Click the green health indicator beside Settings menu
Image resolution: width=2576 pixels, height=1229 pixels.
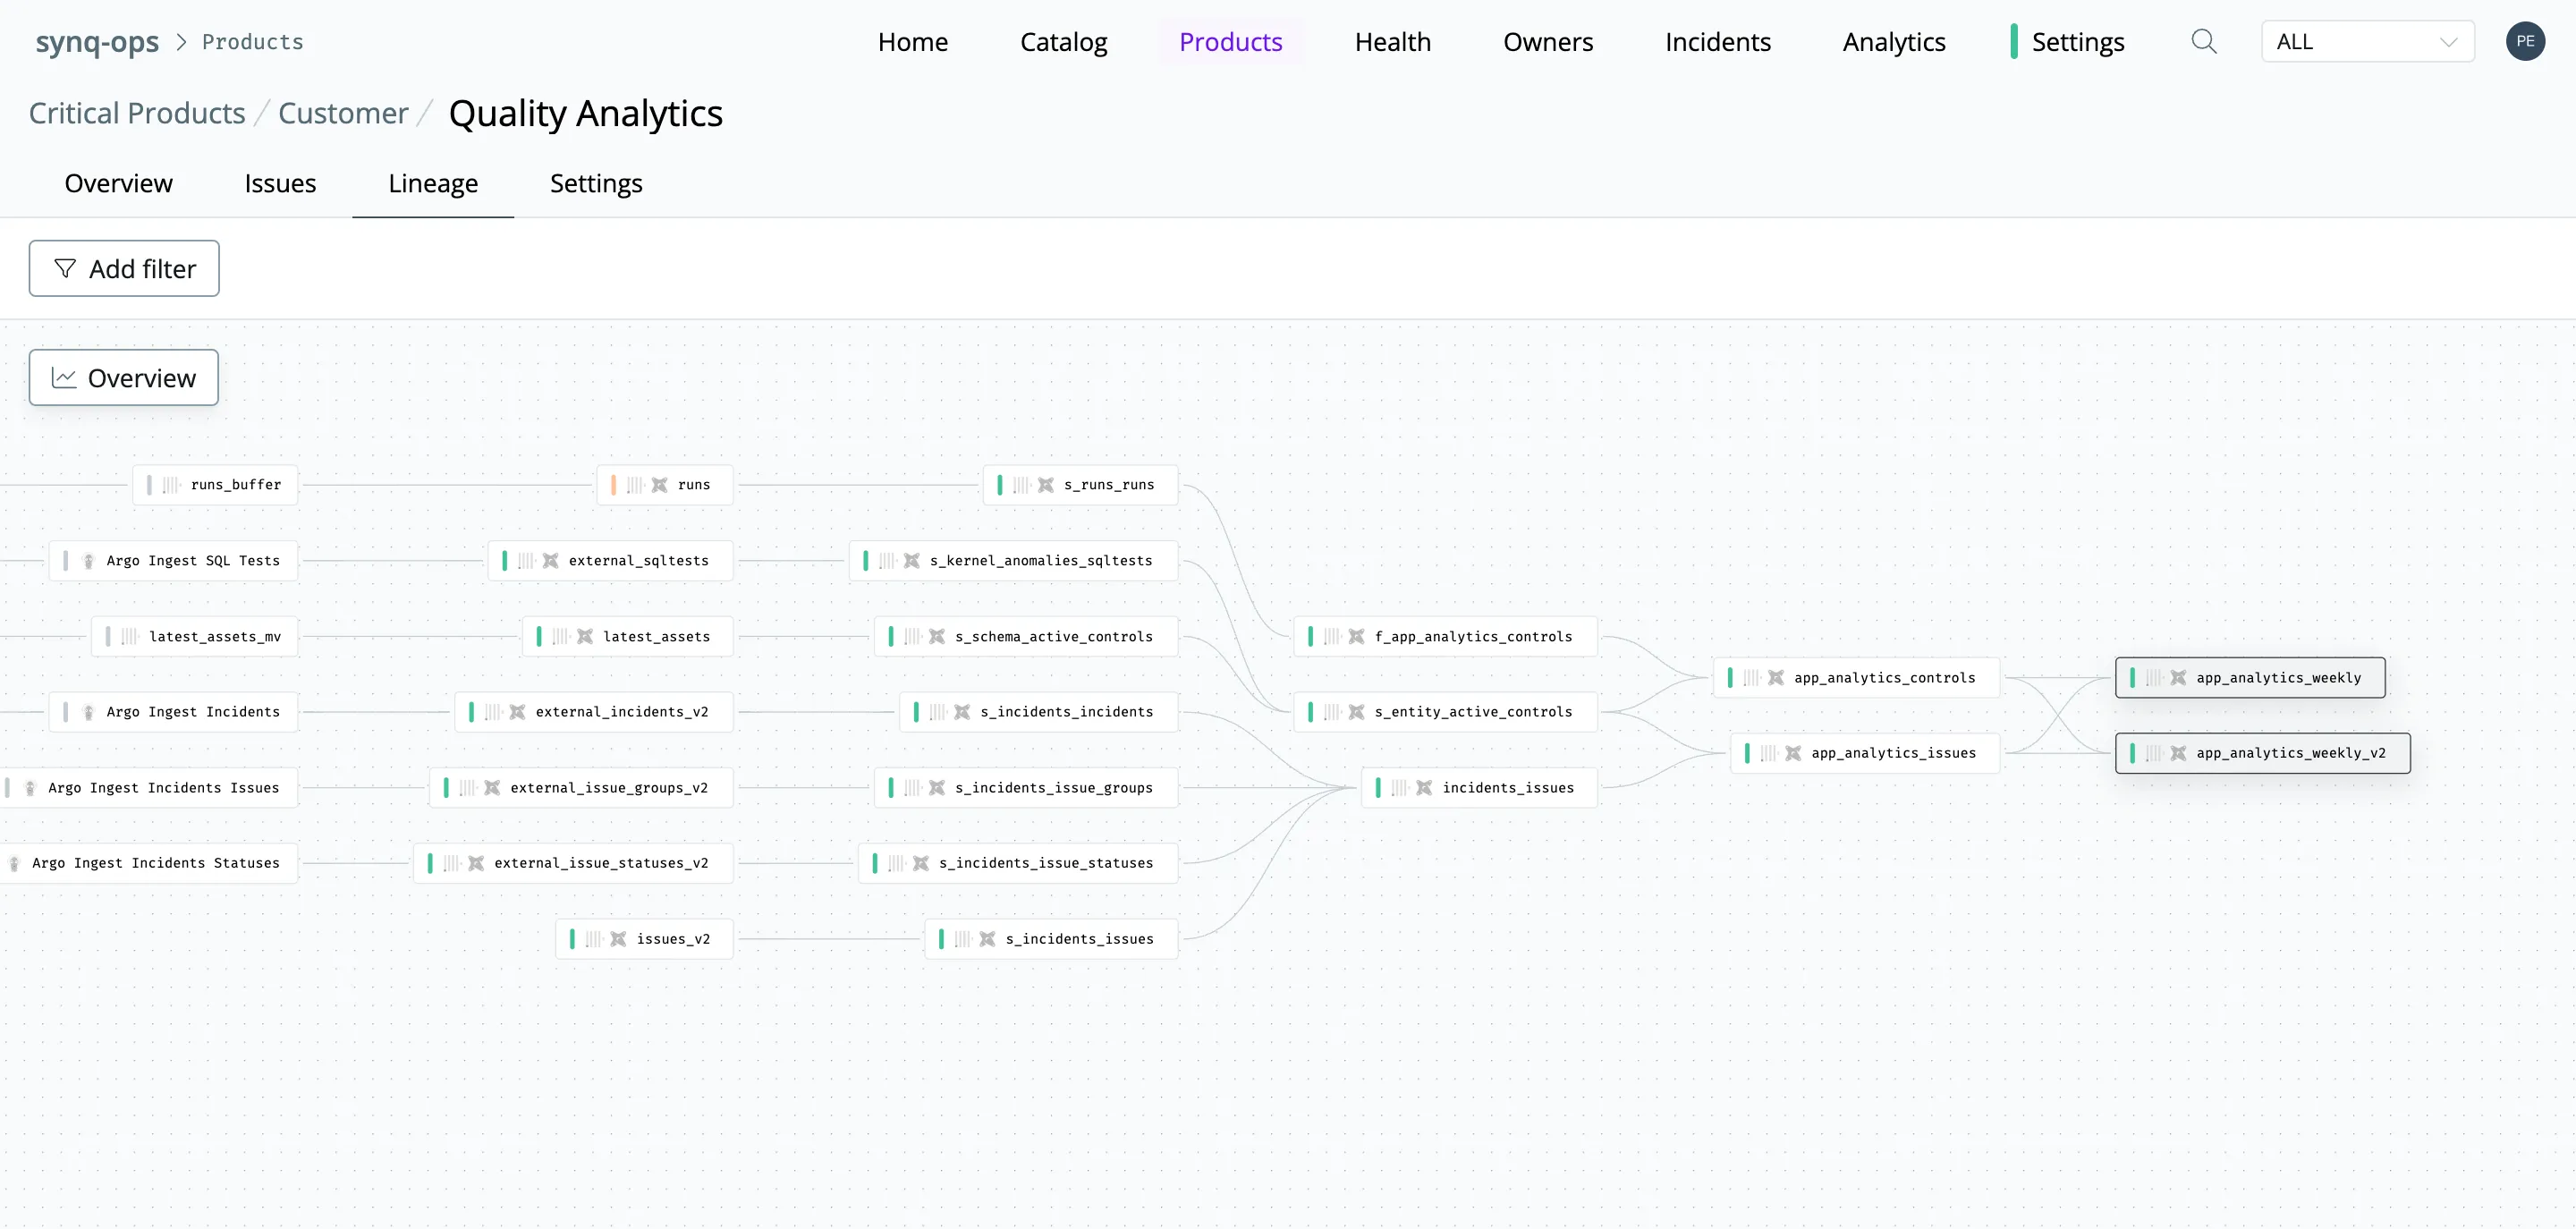tap(2013, 41)
